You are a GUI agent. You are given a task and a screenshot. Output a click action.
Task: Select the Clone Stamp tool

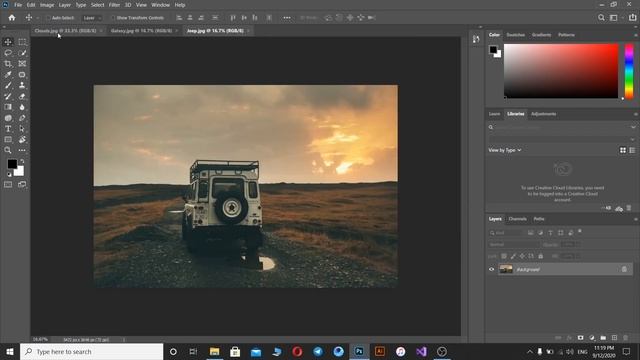(22, 85)
